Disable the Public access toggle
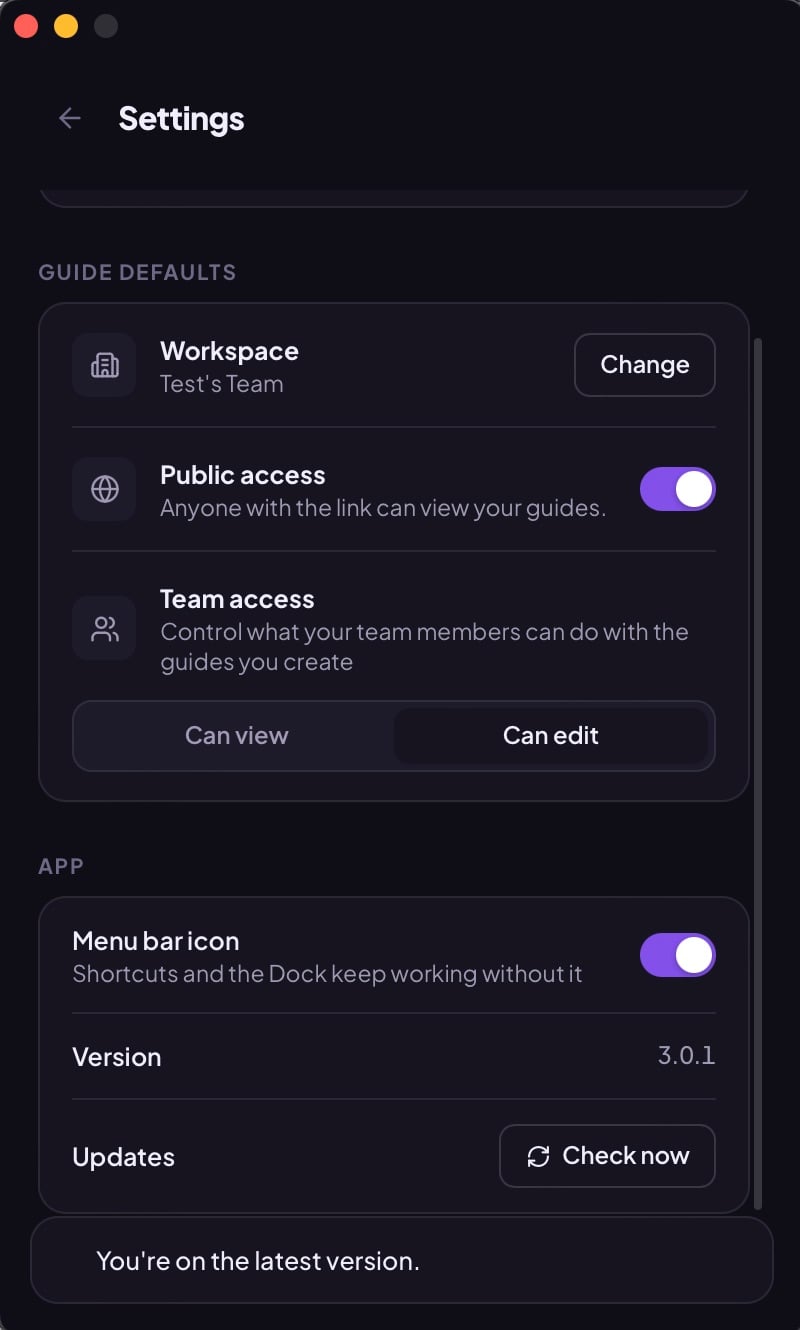This screenshot has height=1330, width=800. [x=677, y=489]
